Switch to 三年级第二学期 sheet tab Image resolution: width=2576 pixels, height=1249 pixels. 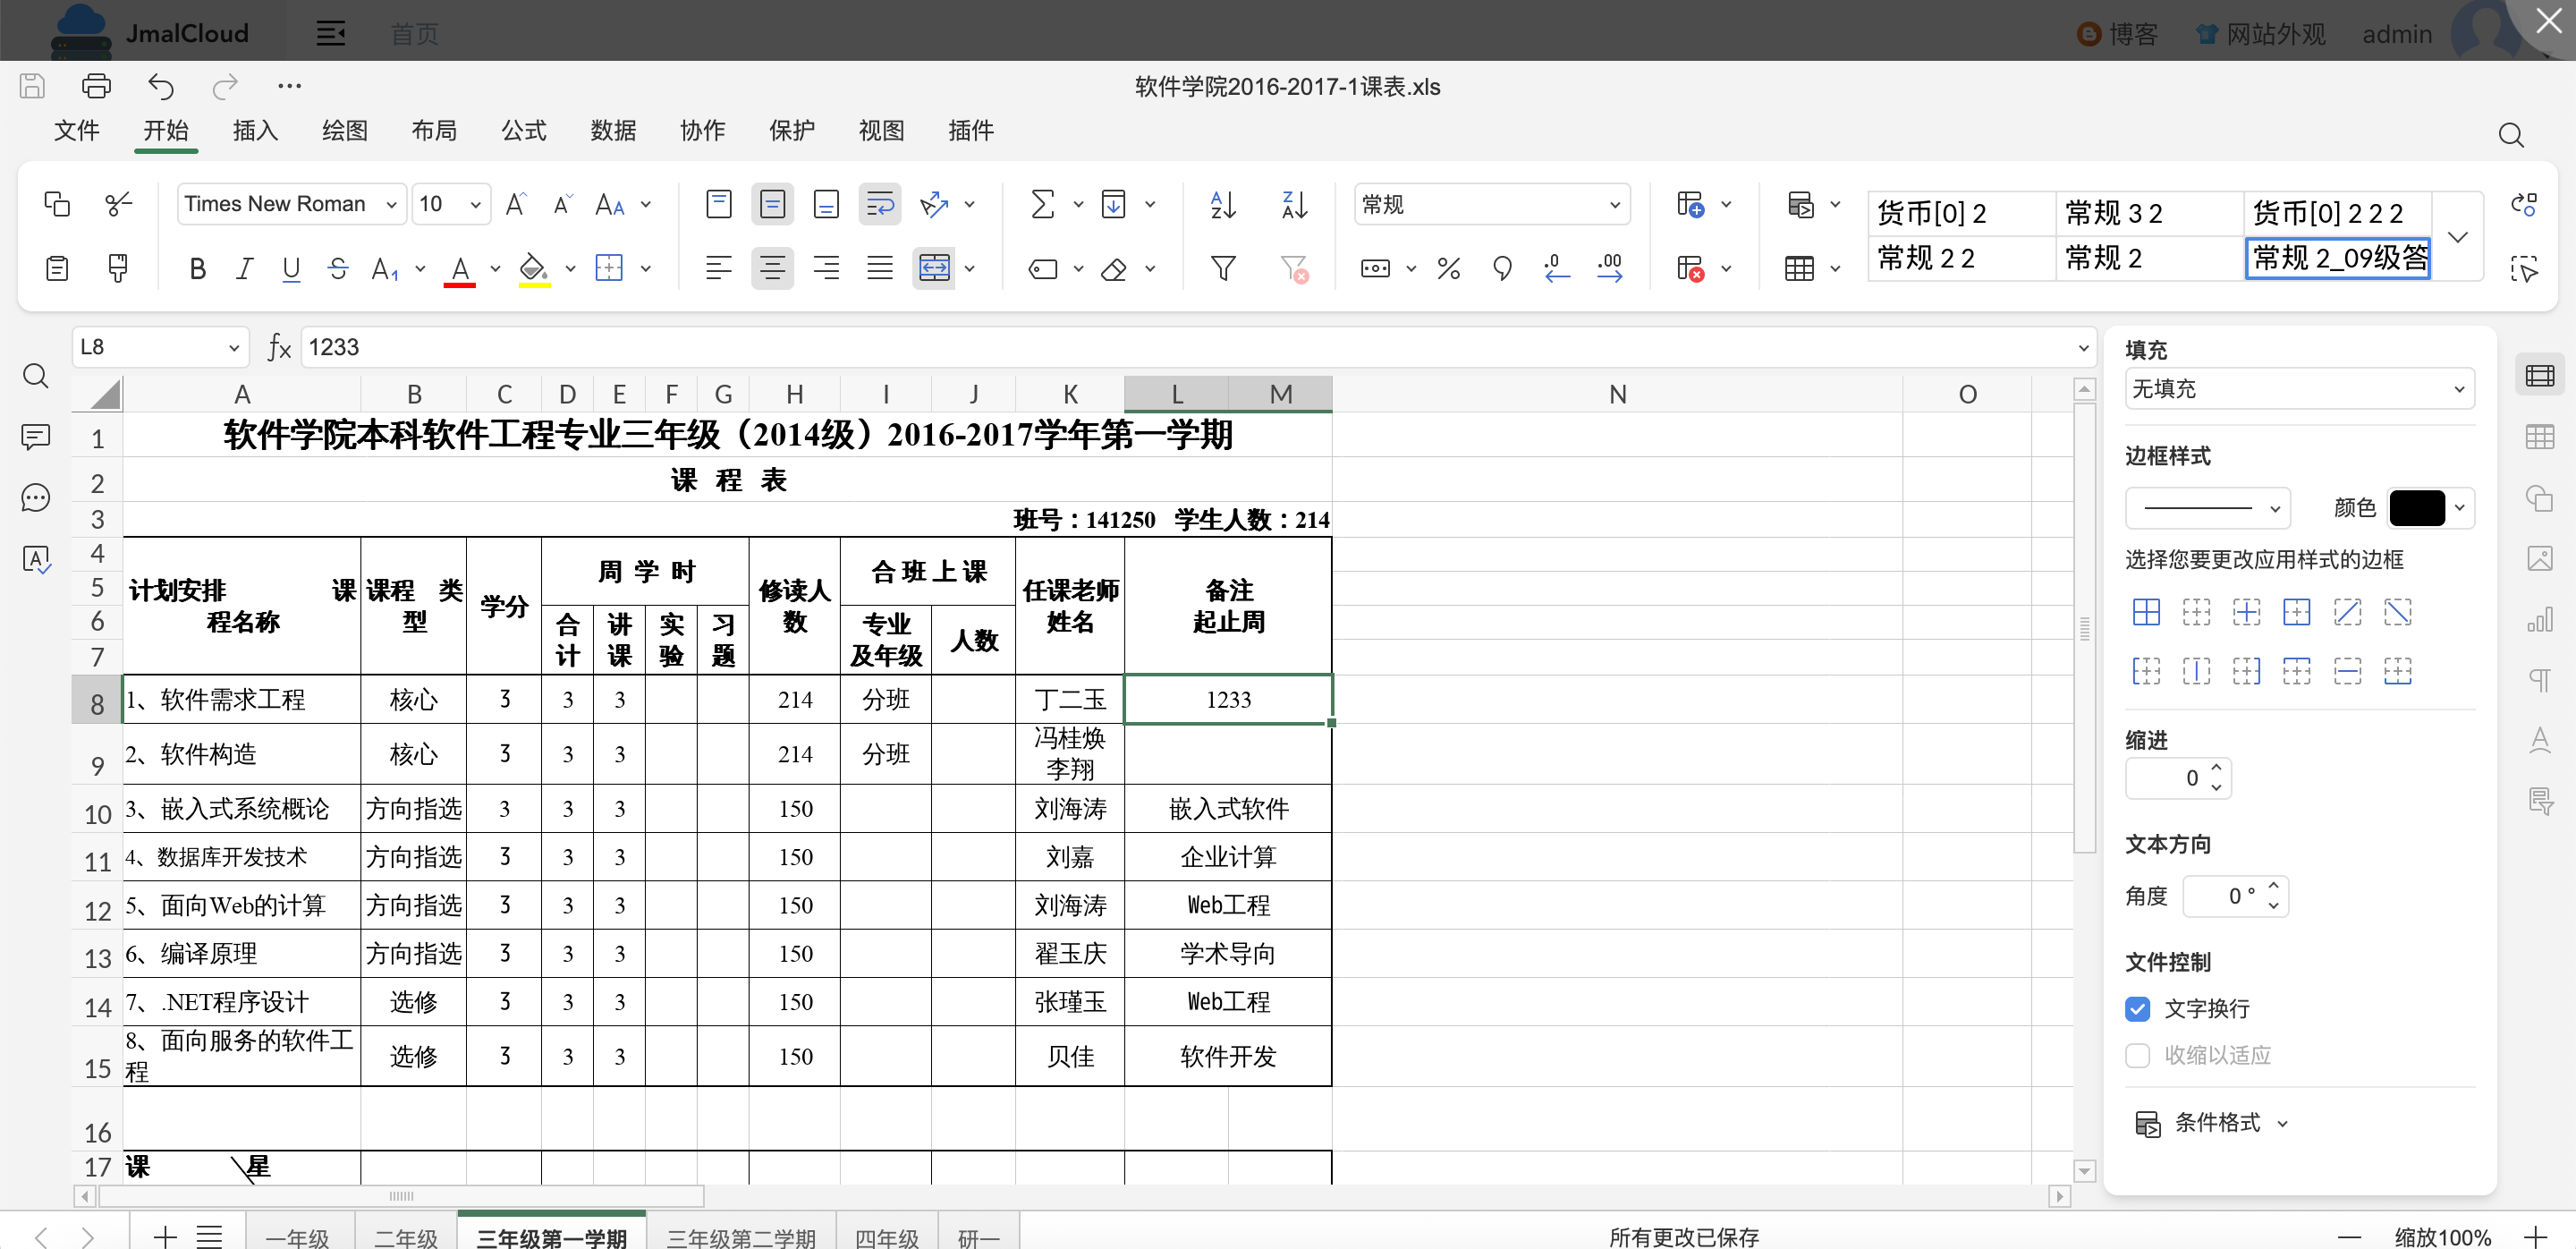[x=741, y=1237]
